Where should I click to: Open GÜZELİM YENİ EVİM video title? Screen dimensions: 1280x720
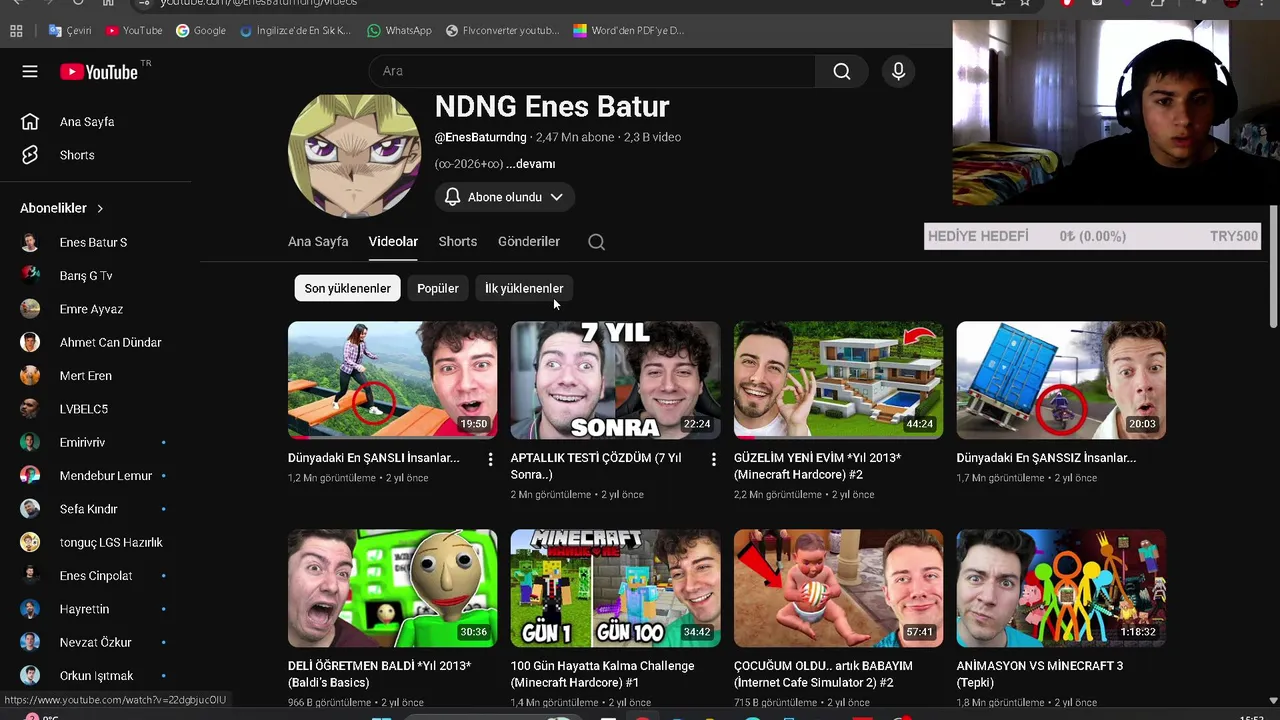coord(818,466)
